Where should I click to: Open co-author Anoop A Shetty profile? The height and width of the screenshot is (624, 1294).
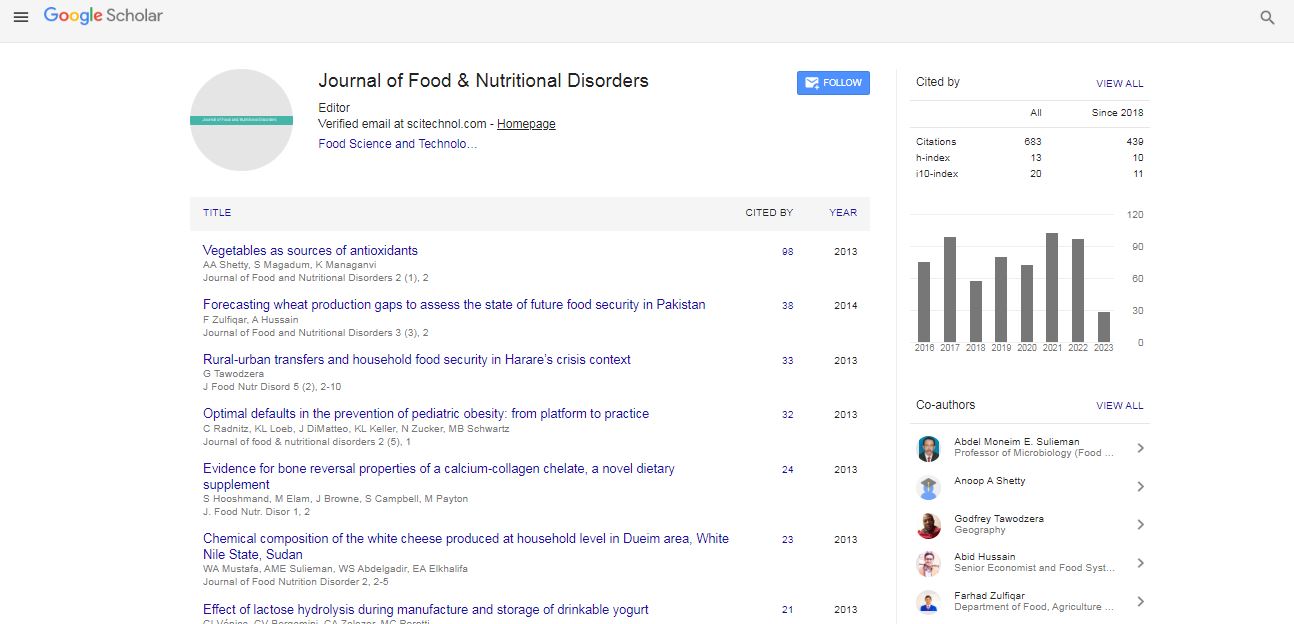(x=990, y=481)
